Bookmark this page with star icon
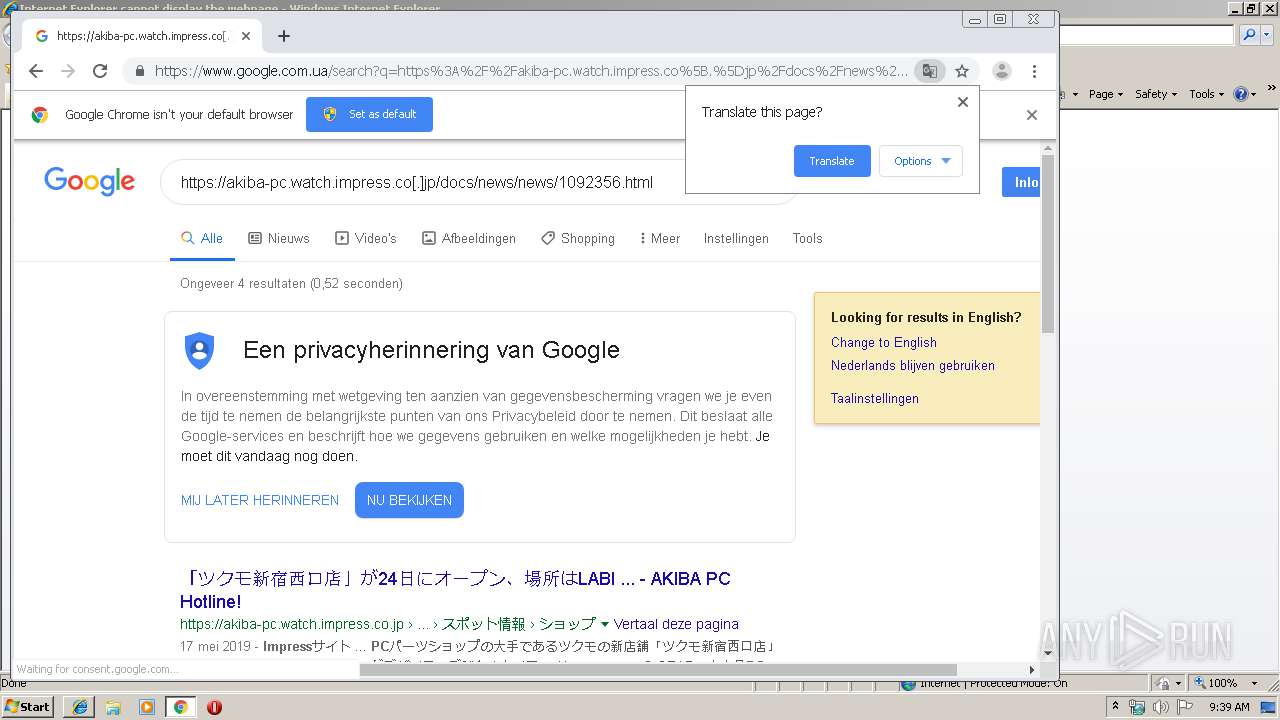This screenshot has width=1280, height=720. coord(962,71)
